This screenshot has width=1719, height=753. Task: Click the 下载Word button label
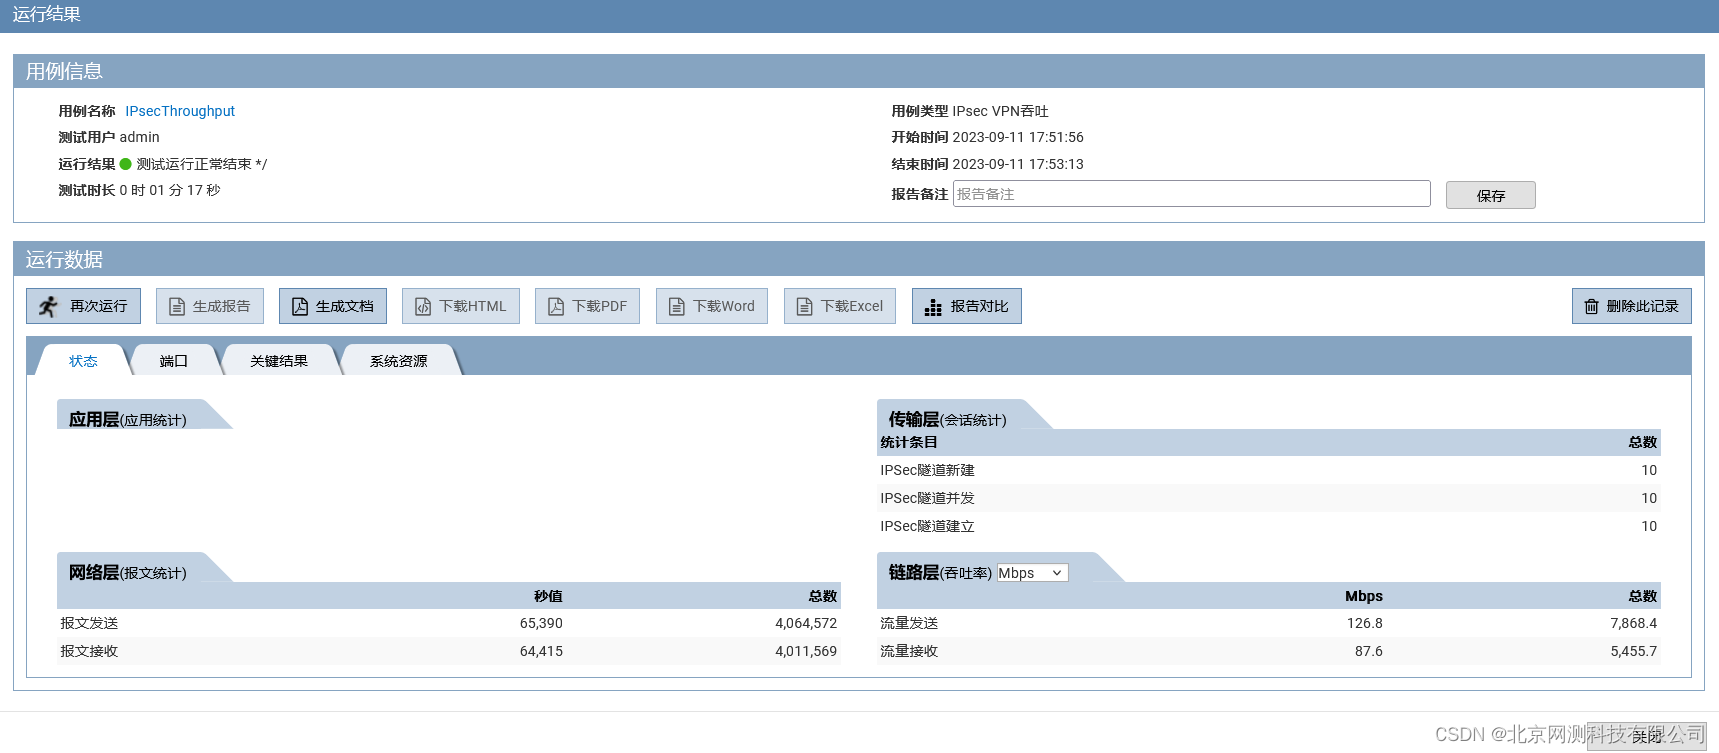(x=724, y=306)
